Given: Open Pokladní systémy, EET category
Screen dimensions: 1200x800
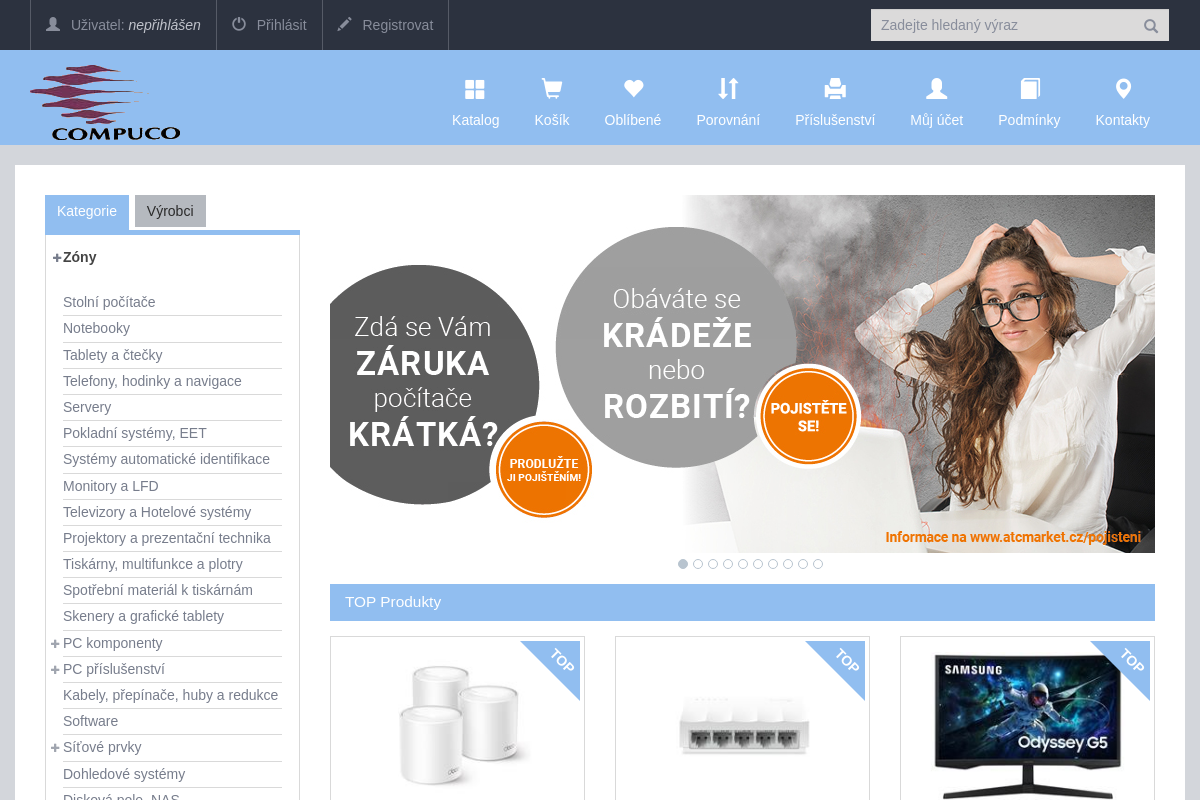Looking at the screenshot, I should point(135,433).
